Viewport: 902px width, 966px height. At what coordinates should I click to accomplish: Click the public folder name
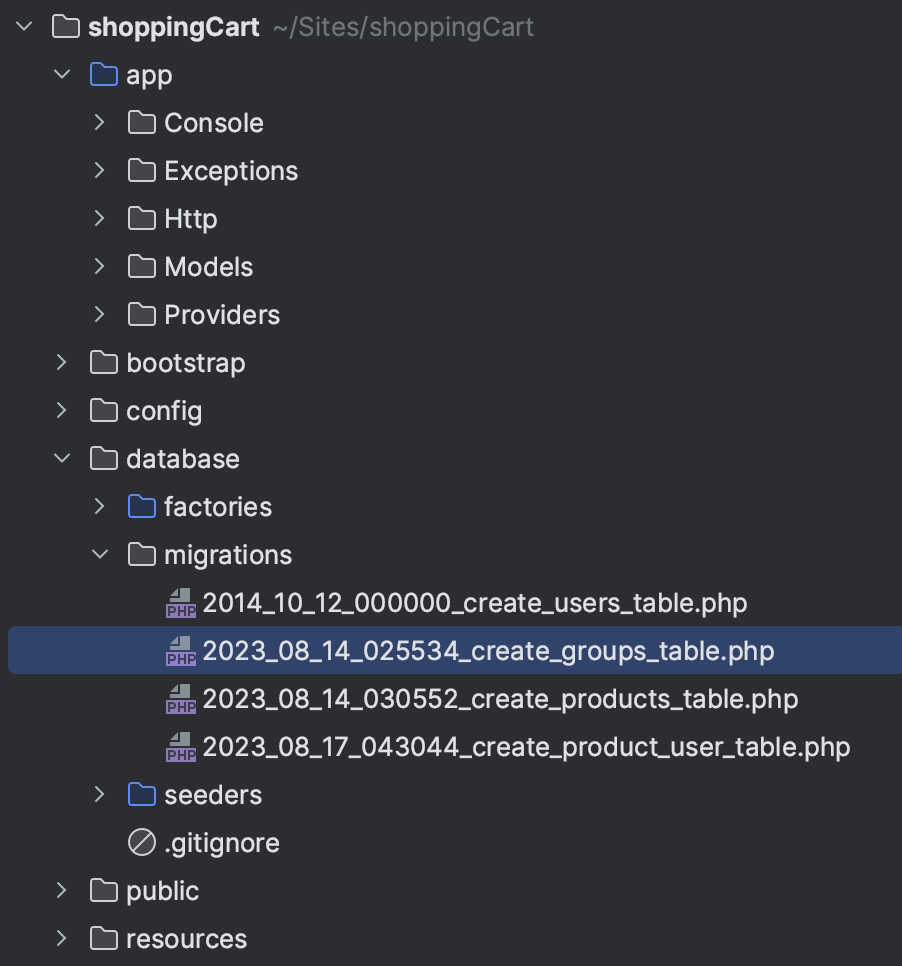[x=163, y=891]
